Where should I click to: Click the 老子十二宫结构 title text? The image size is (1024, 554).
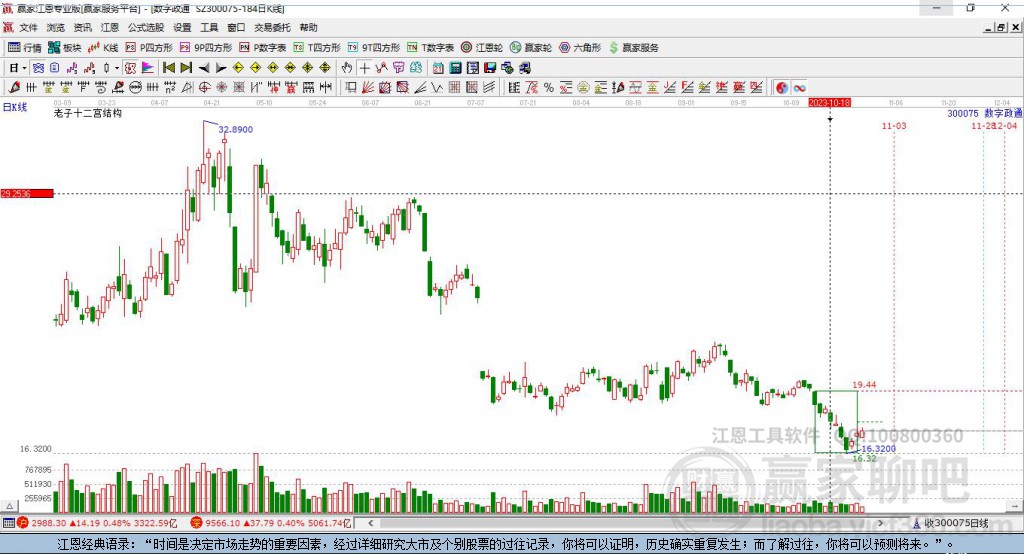tap(88, 113)
